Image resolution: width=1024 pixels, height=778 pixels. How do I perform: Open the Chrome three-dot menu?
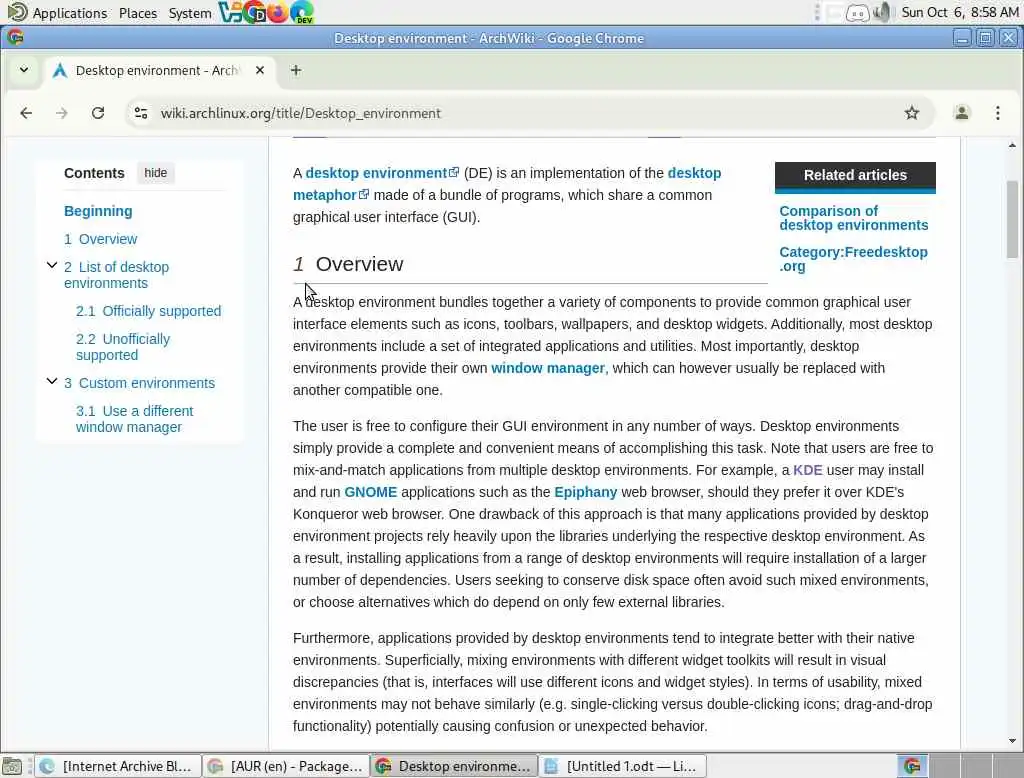997,113
